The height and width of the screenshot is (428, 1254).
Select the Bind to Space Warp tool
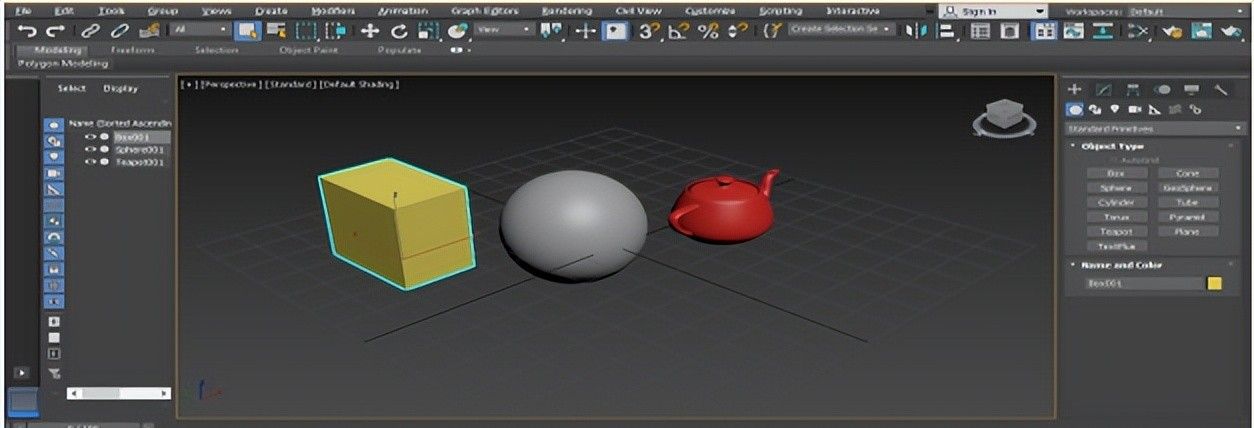click(x=148, y=32)
